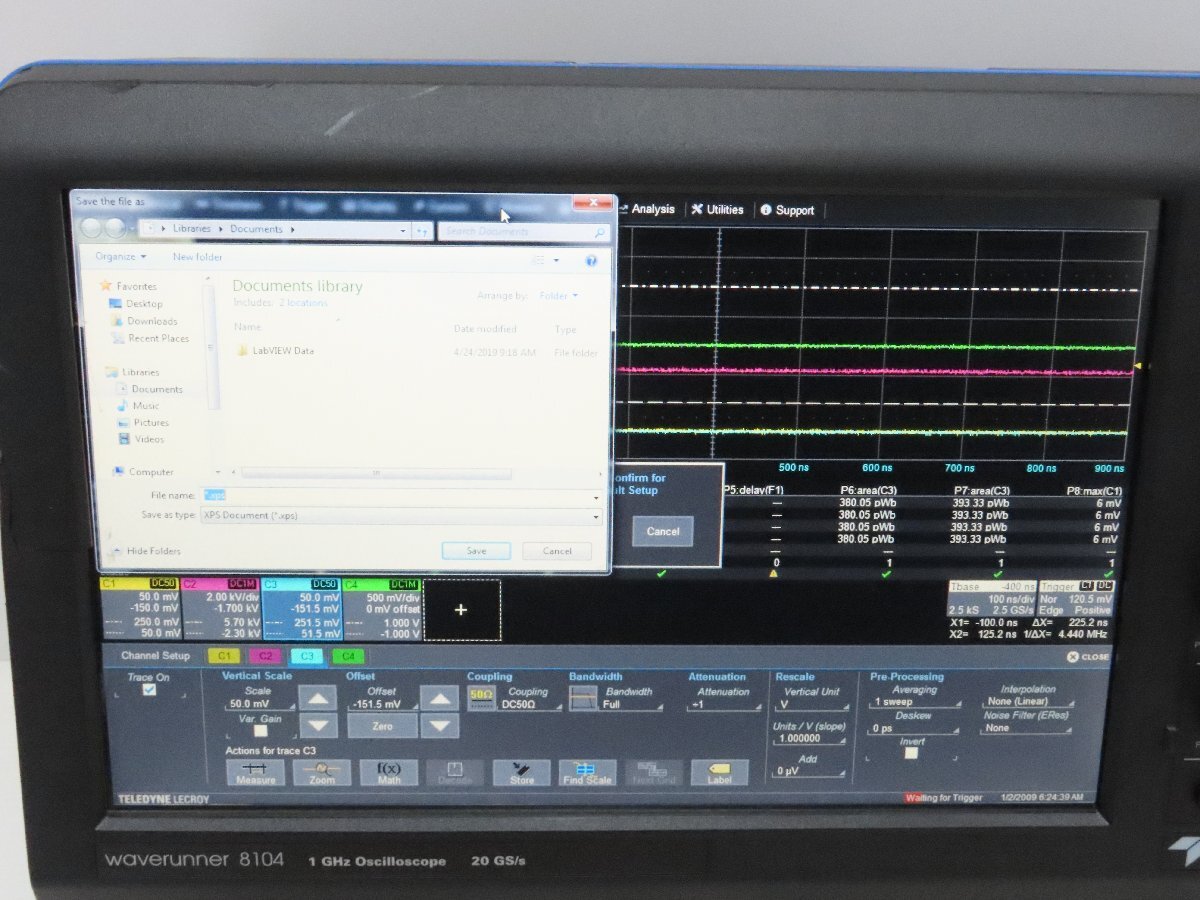Click the help icon in the save dialog
Image resolution: width=1200 pixels, height=900 pixels.
tap(591, 260)
